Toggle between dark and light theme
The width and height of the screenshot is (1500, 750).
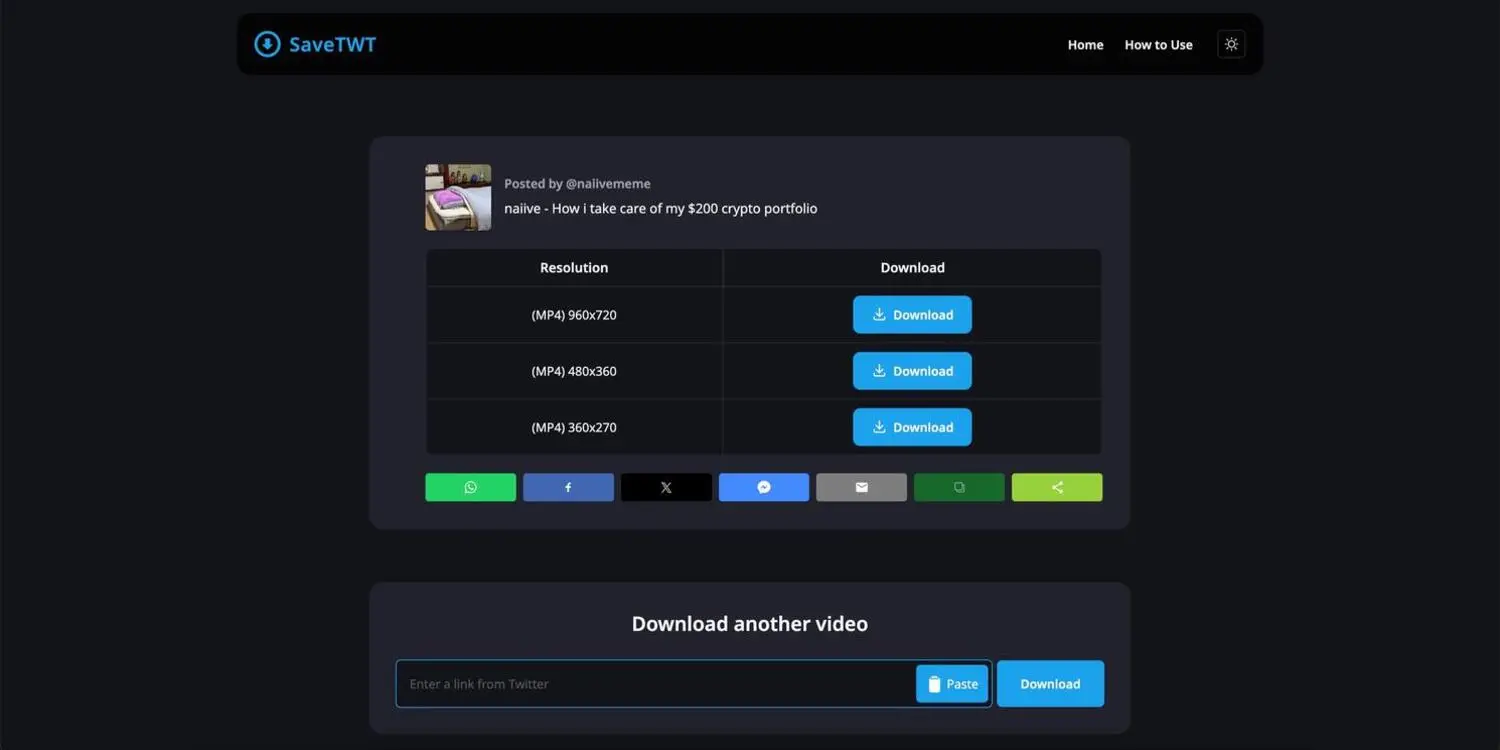point(1231,44)
